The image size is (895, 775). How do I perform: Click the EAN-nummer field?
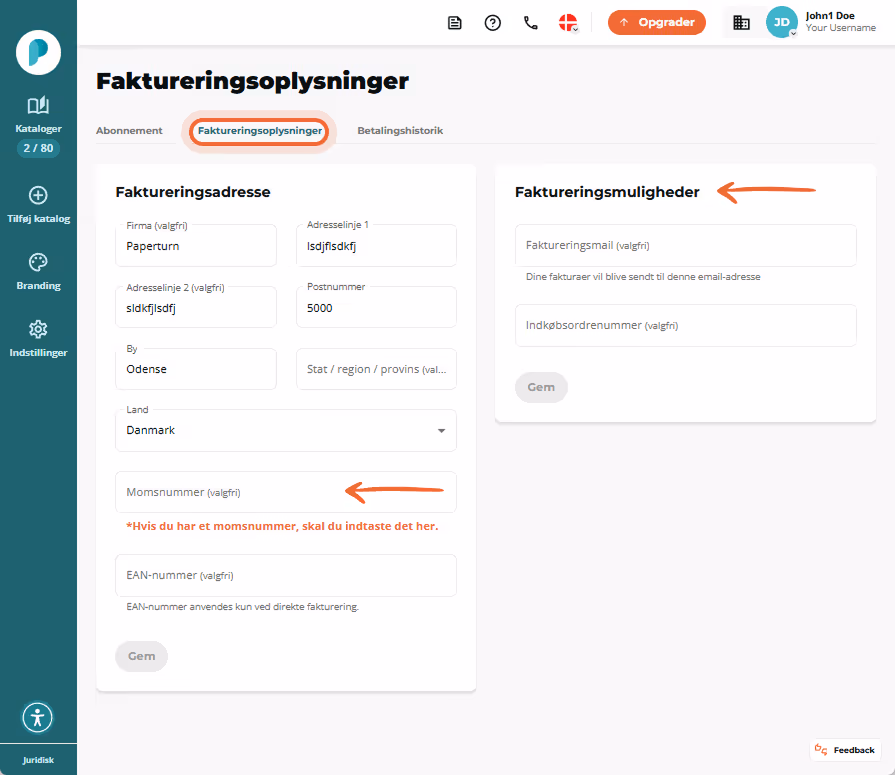[x=286, y=575]
